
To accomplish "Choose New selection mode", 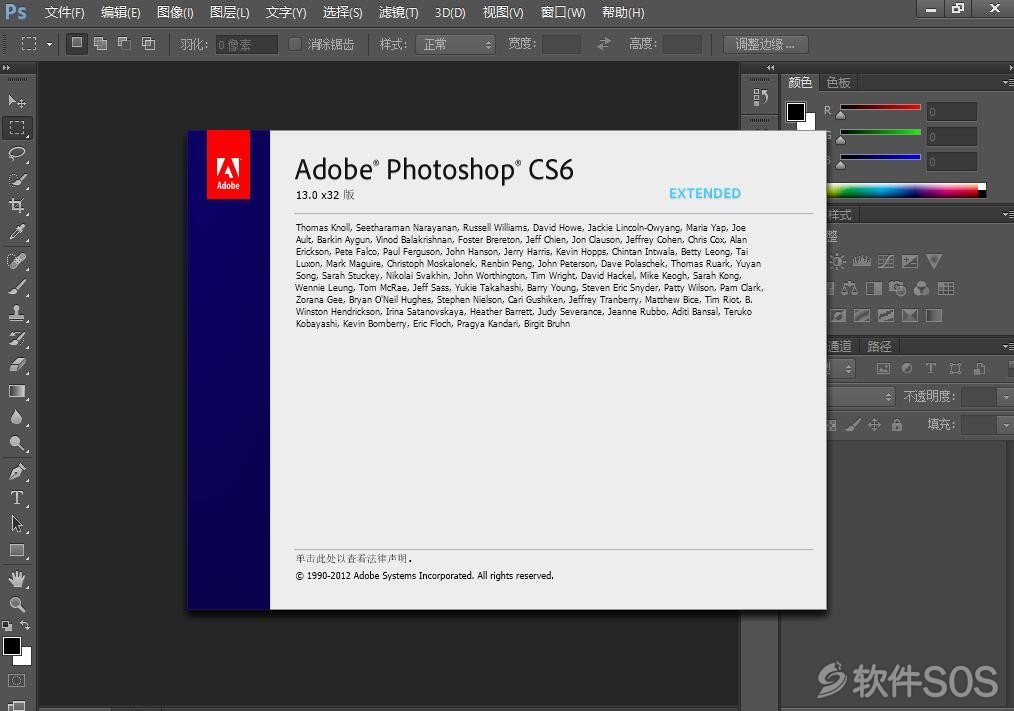I will pos(76,43).
